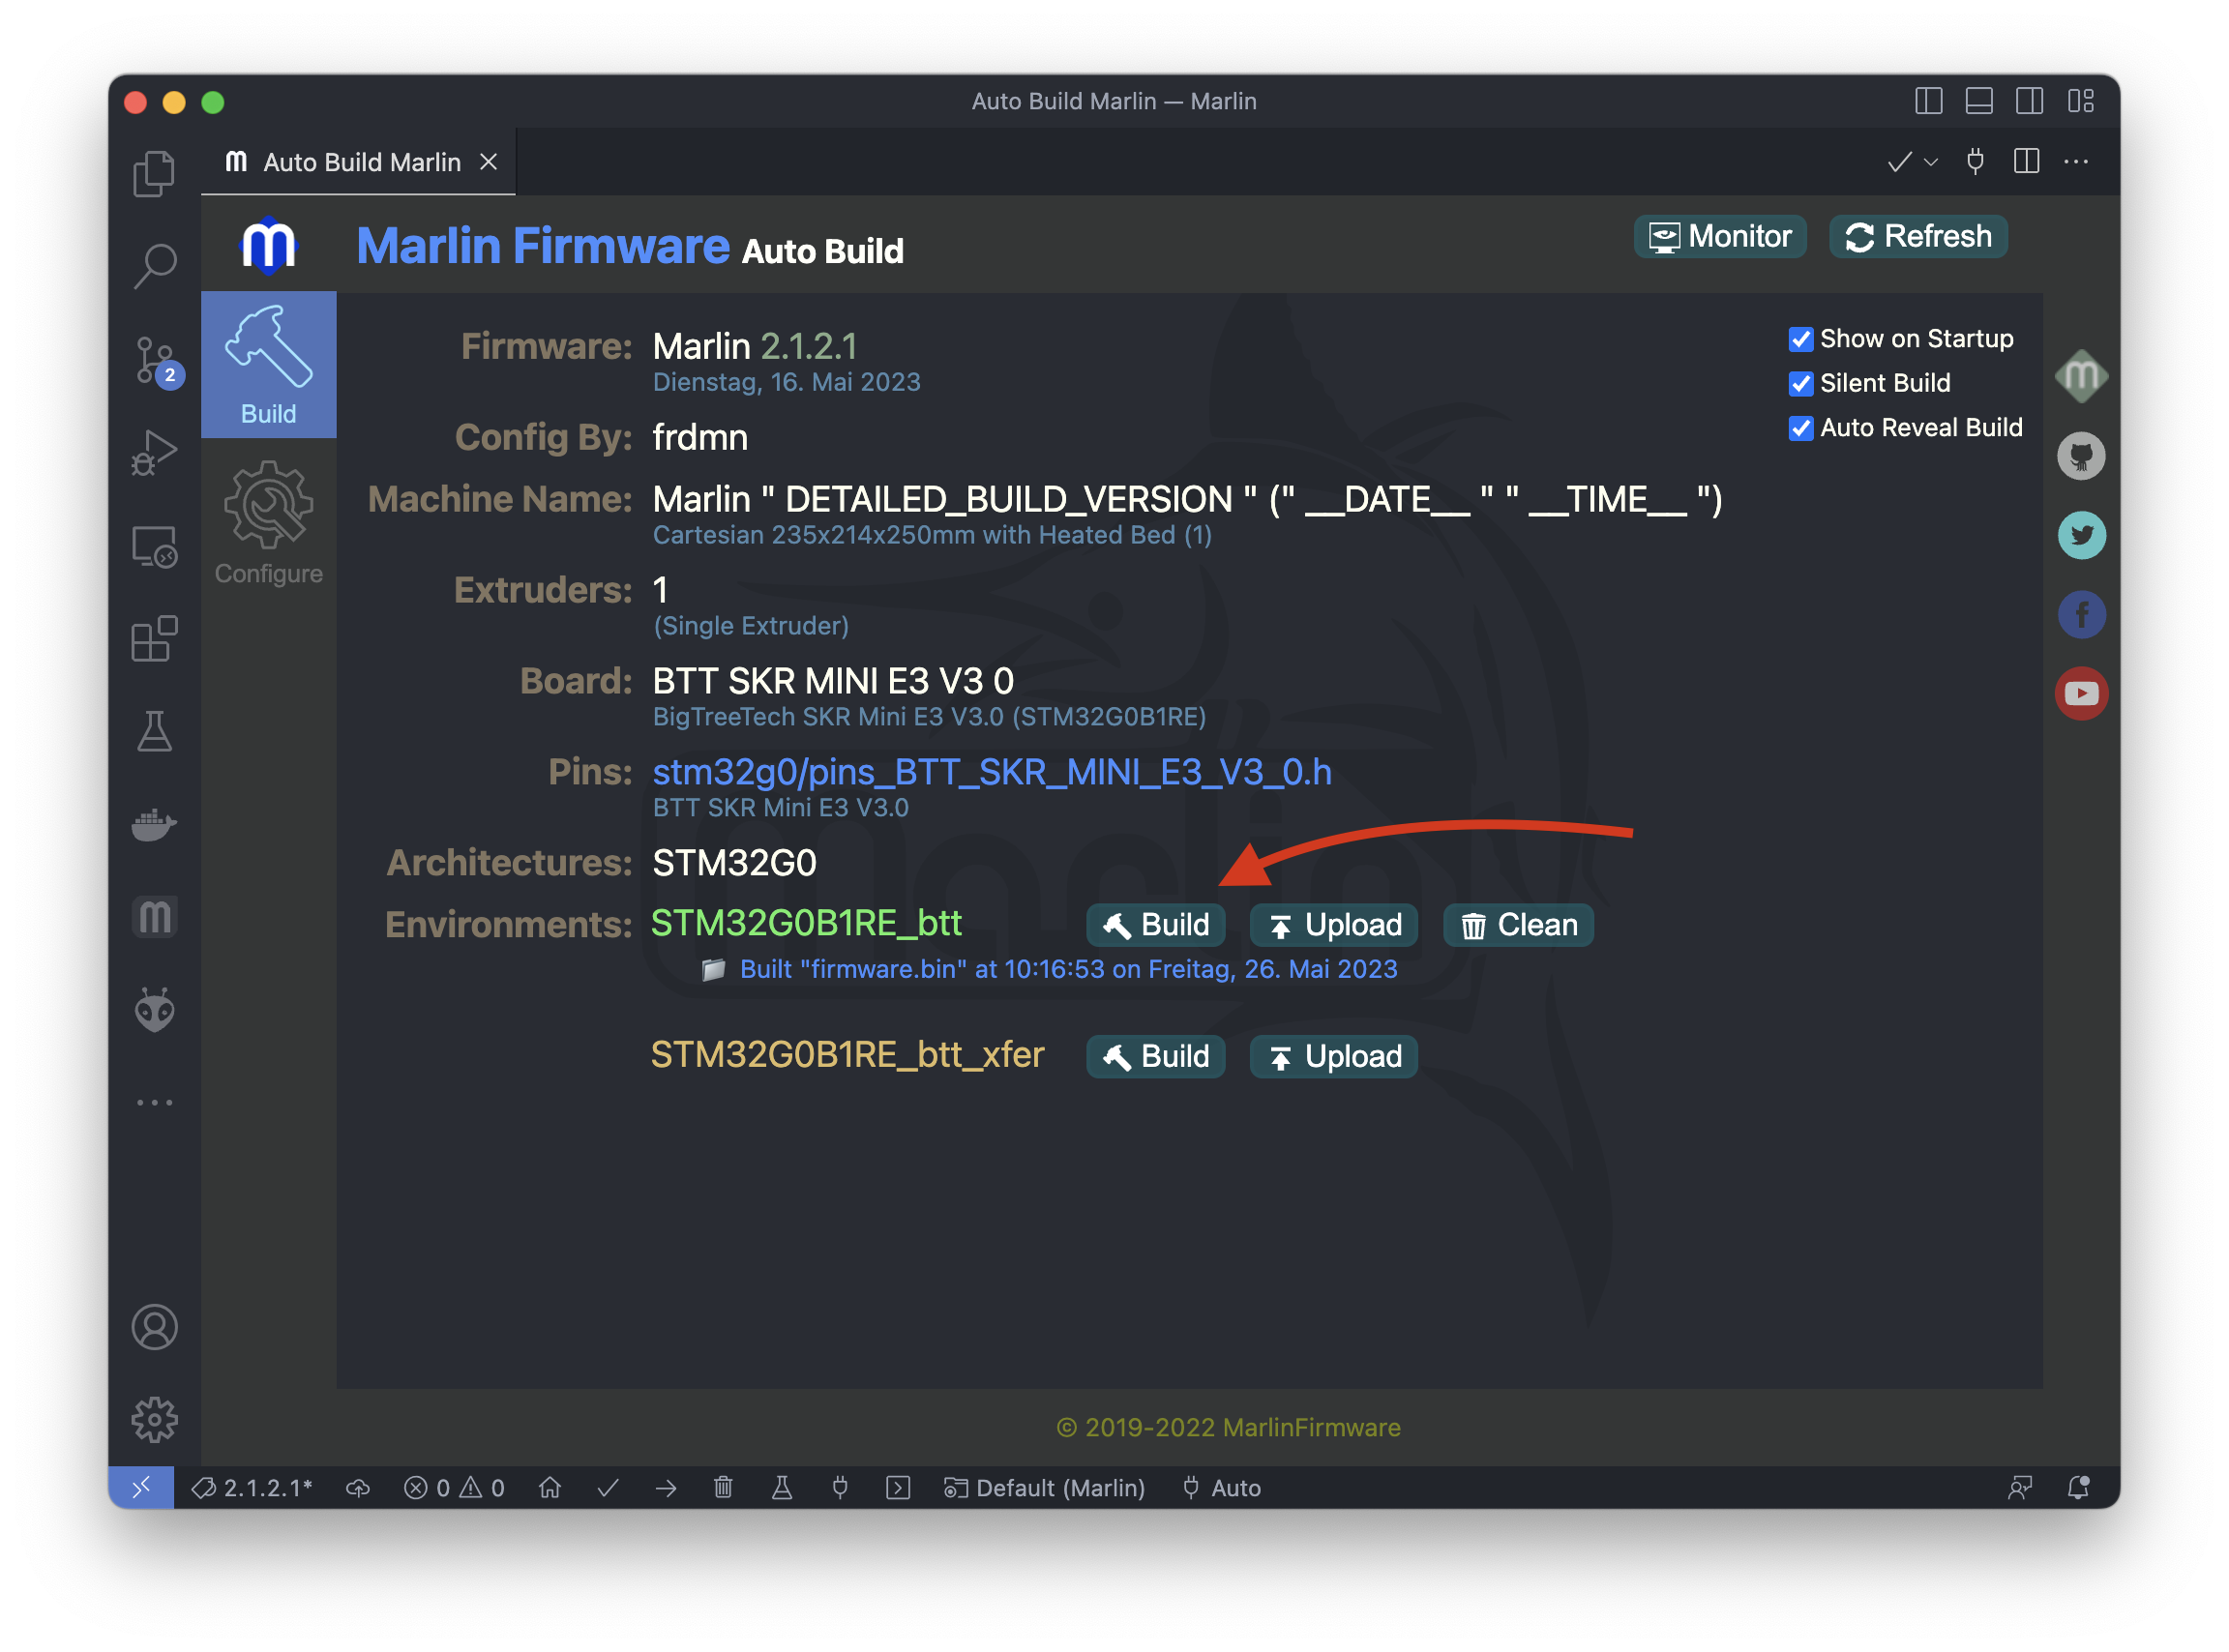Click the Twitter bird icon
Screen dimensions: 2229x1652
2081,536
